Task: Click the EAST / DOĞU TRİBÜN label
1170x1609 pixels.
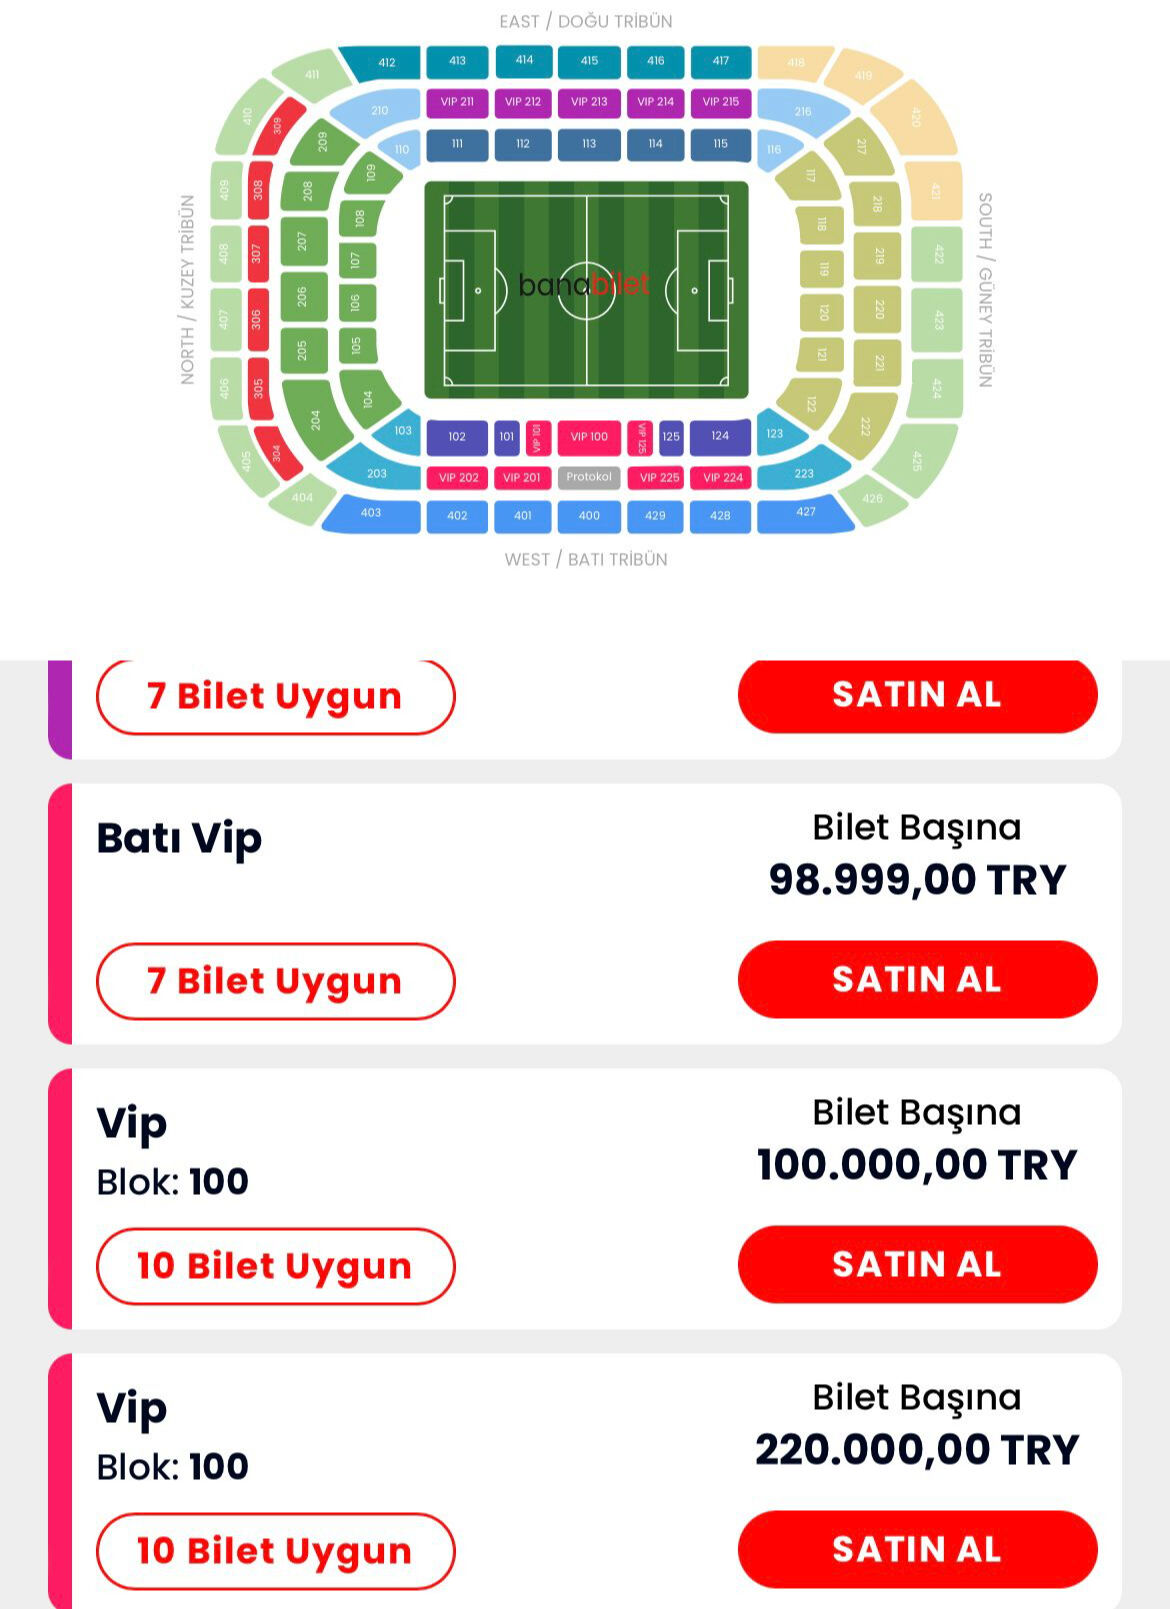Action: [585, 20]
